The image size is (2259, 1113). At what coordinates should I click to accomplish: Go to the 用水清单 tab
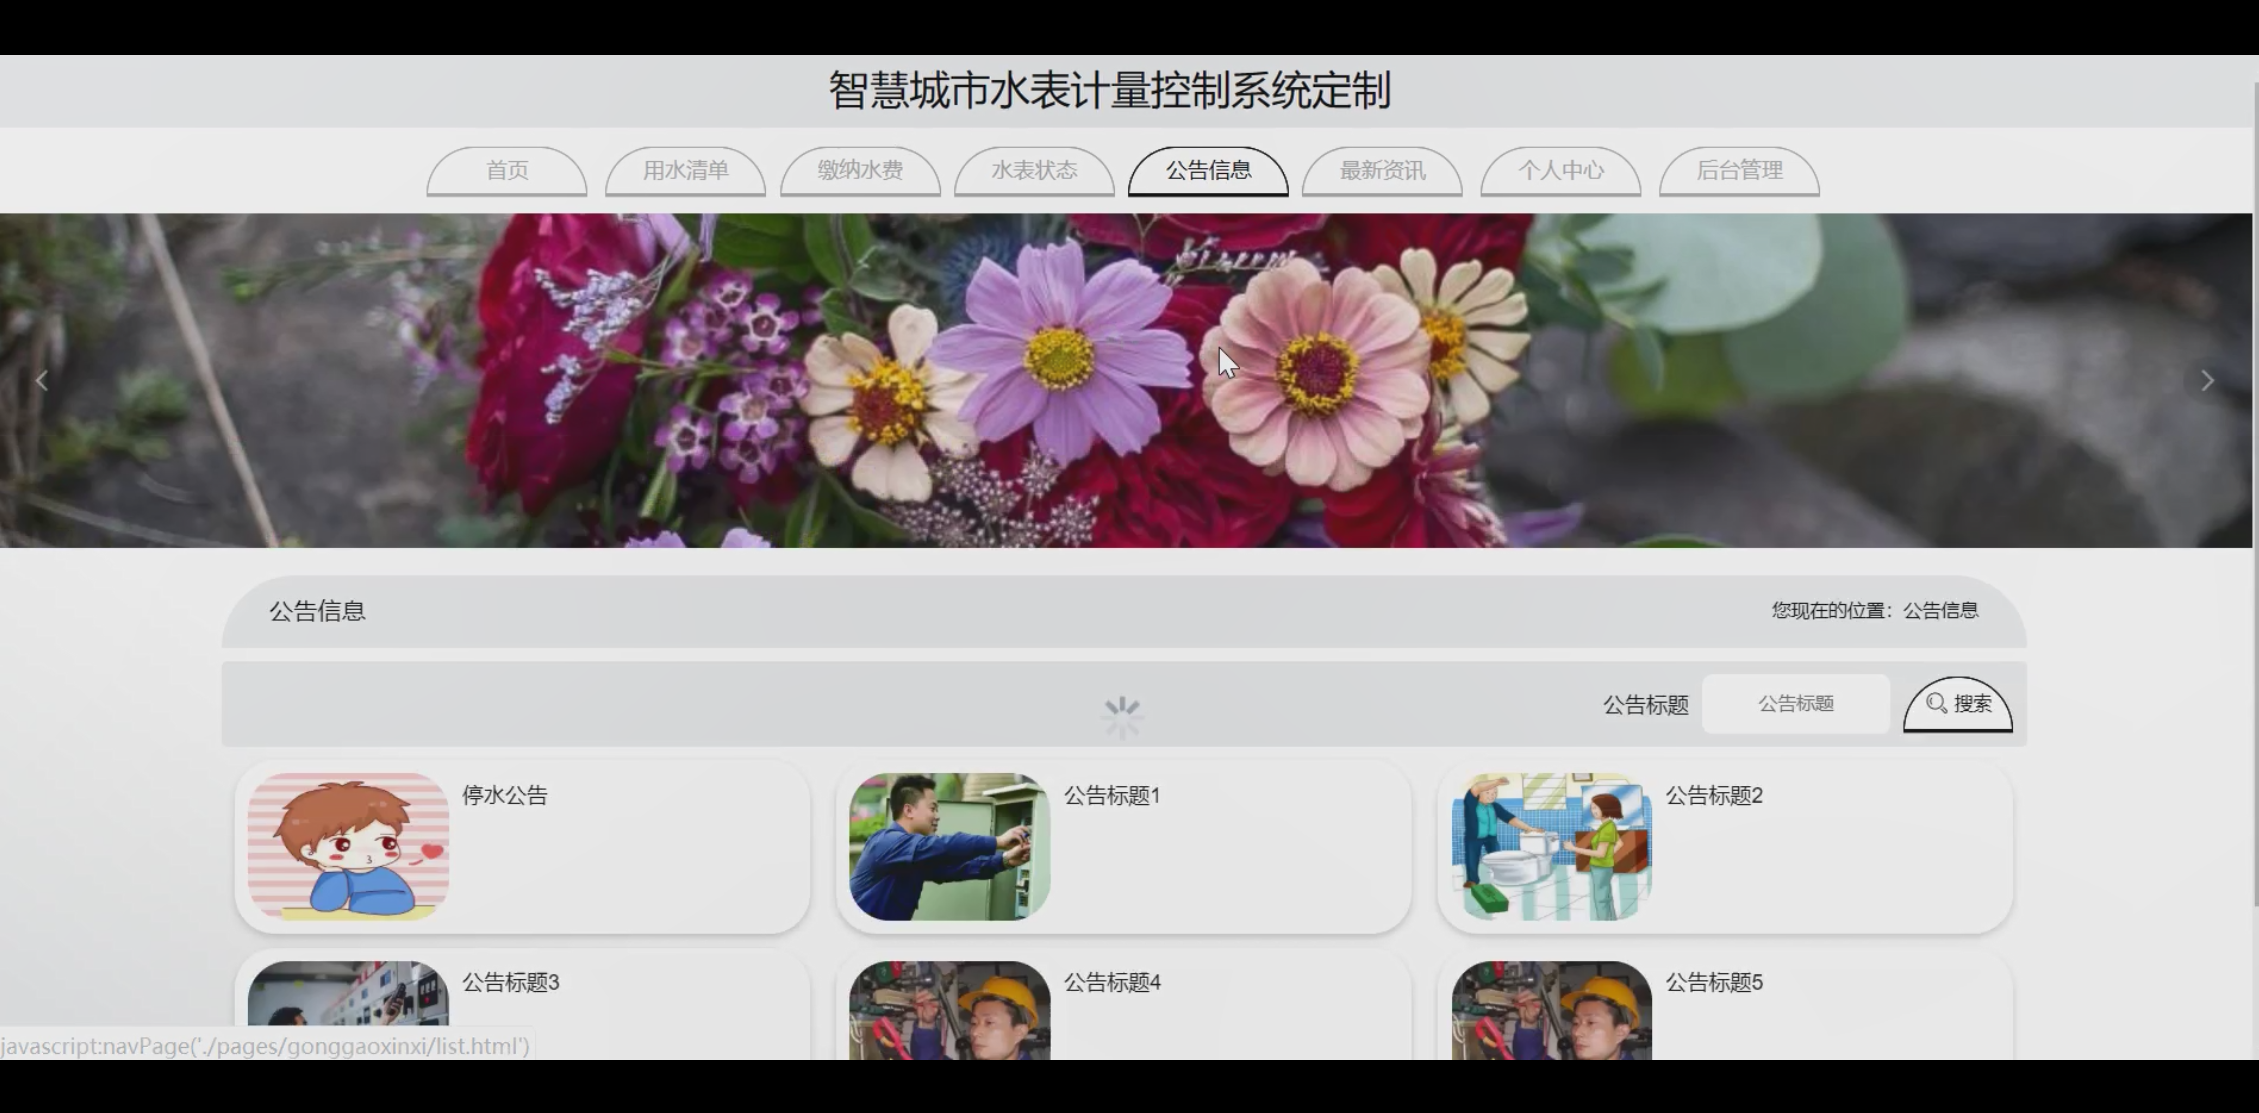(x=685, y=171)
